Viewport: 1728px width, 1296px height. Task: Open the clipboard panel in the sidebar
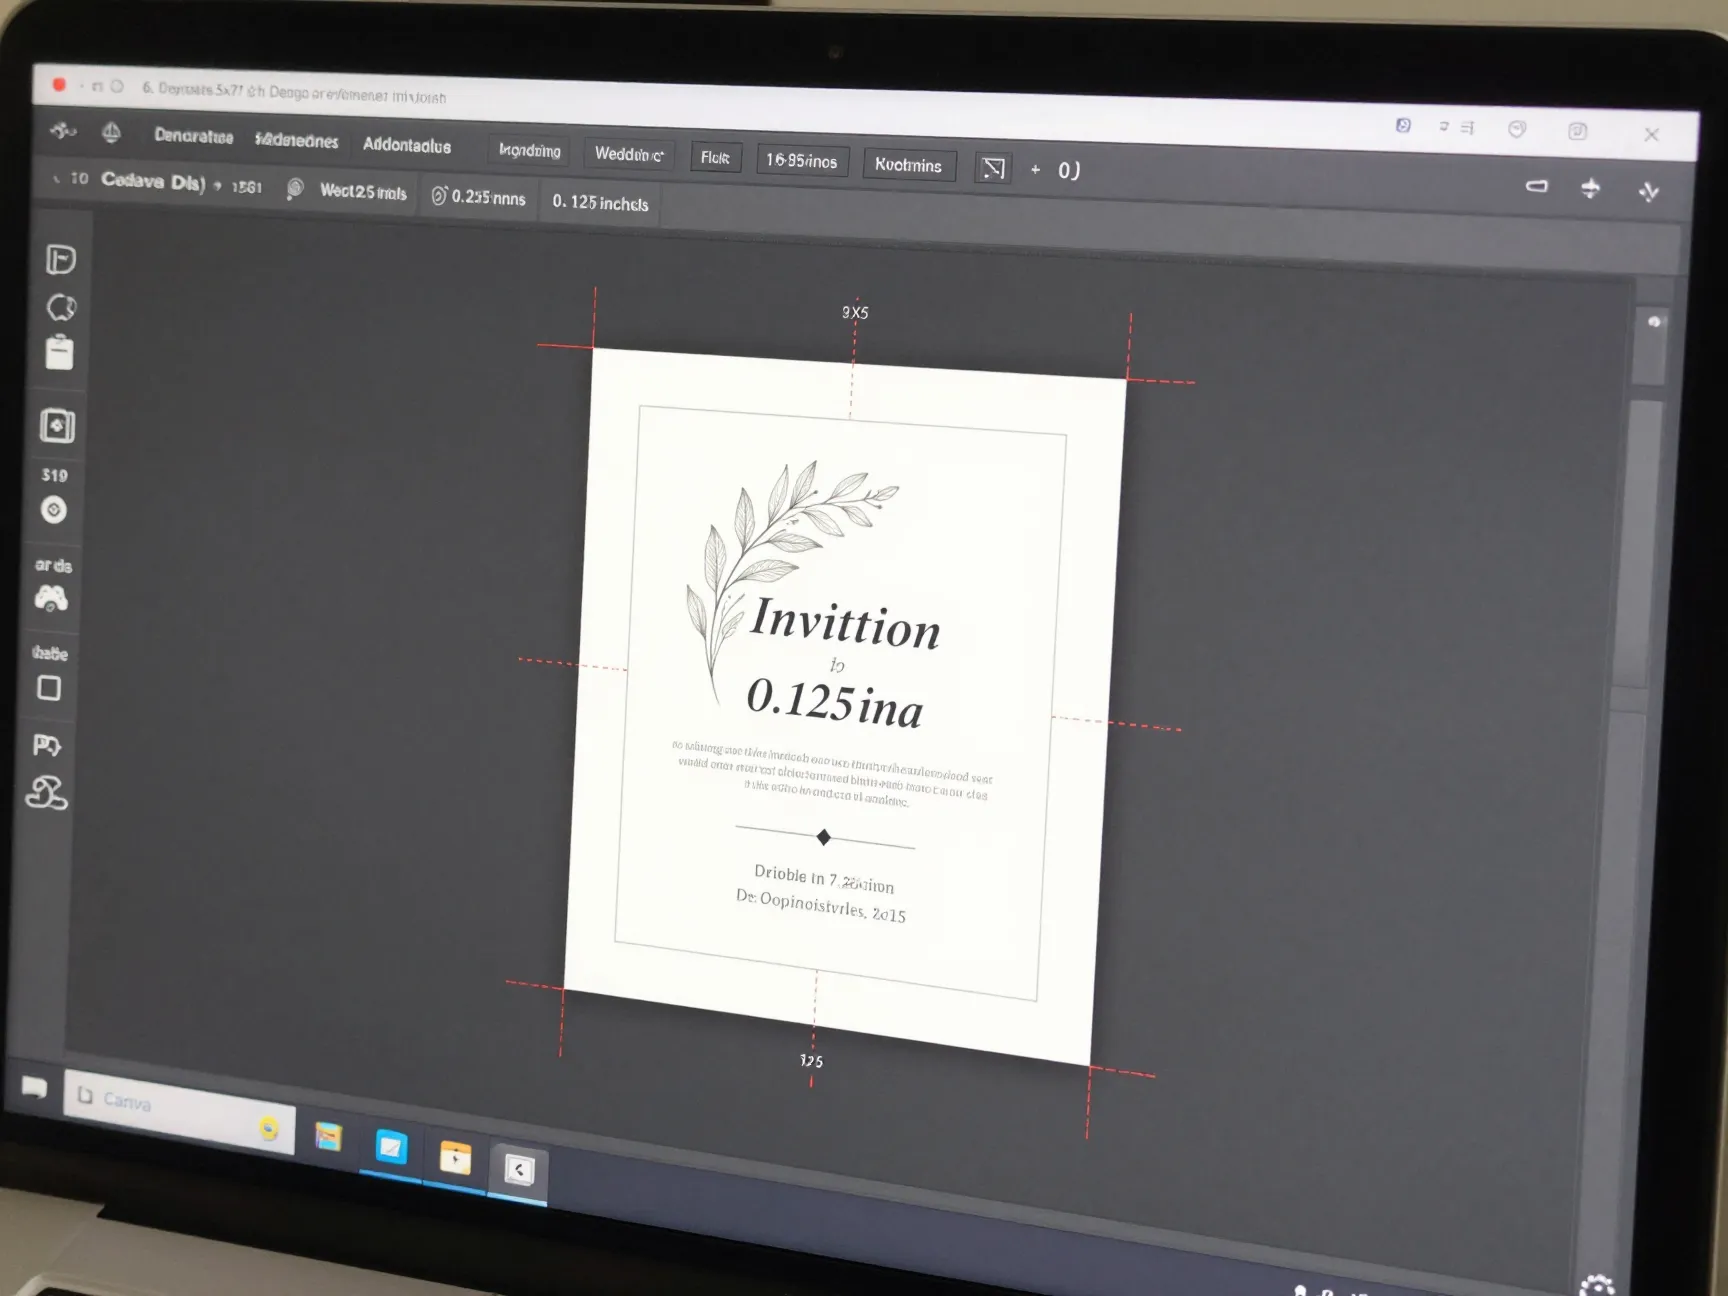[62, 353]
